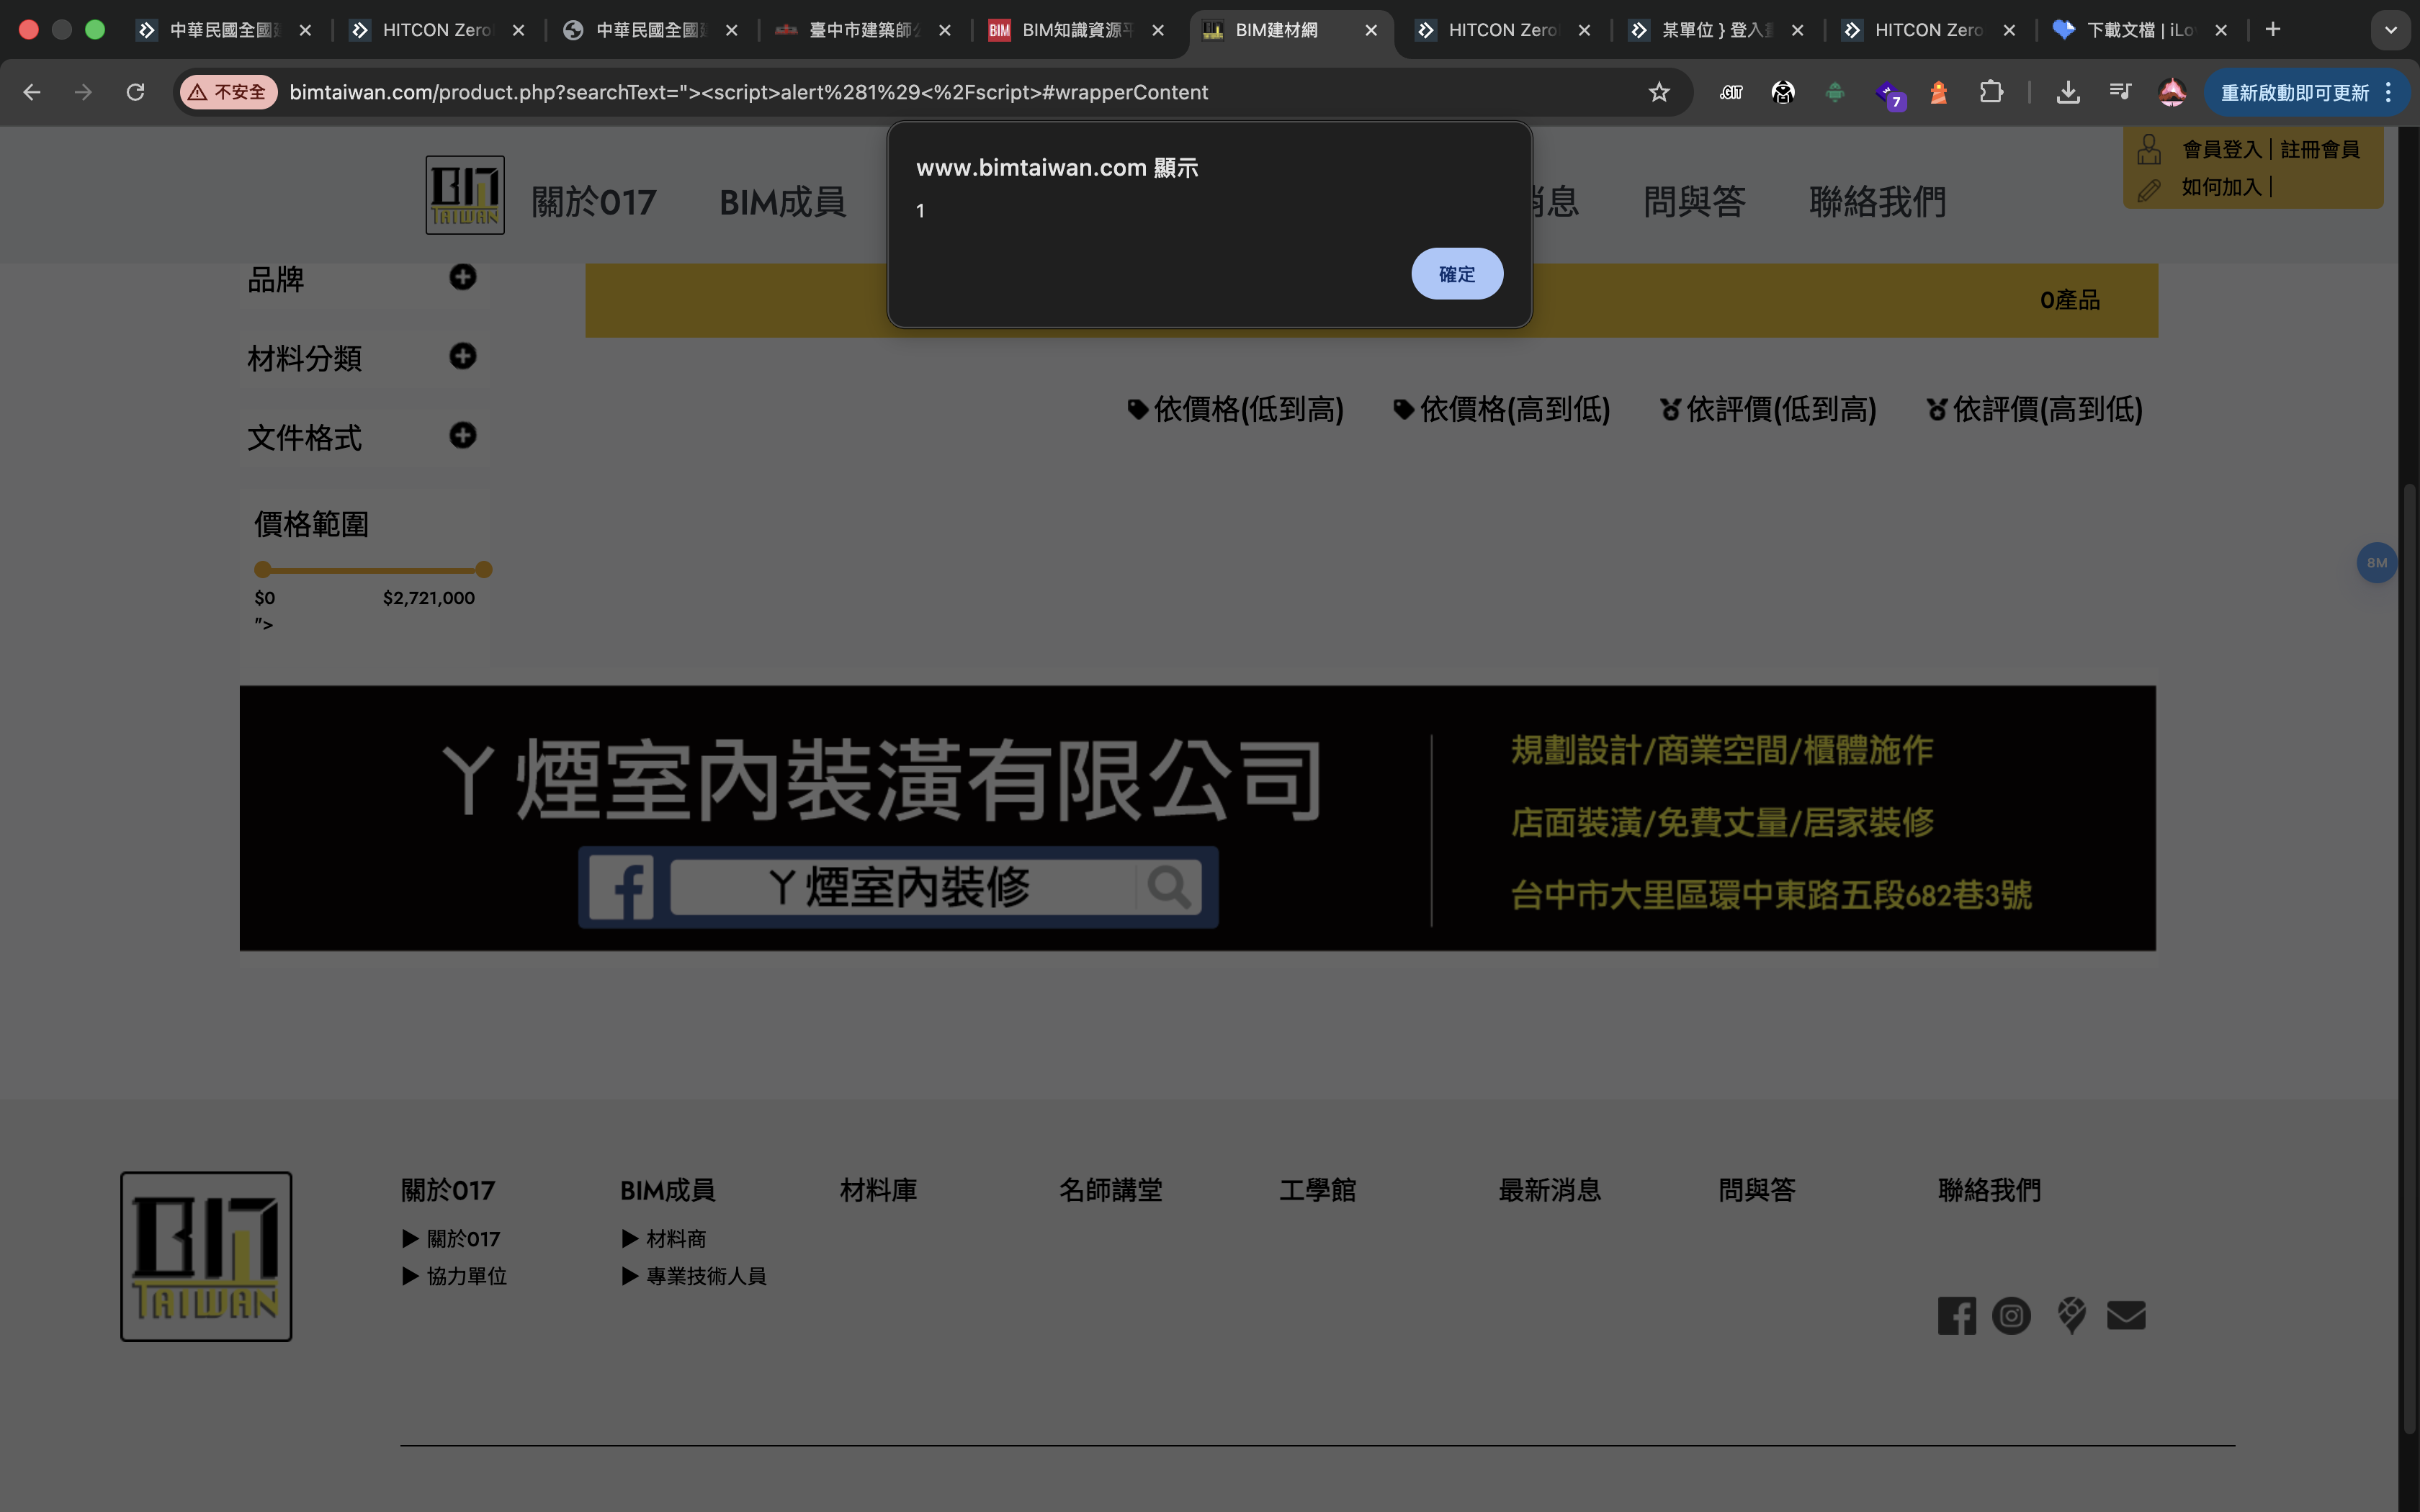Expand the 品牌 filter section
2420x1512 pixels.
(462, 277)
